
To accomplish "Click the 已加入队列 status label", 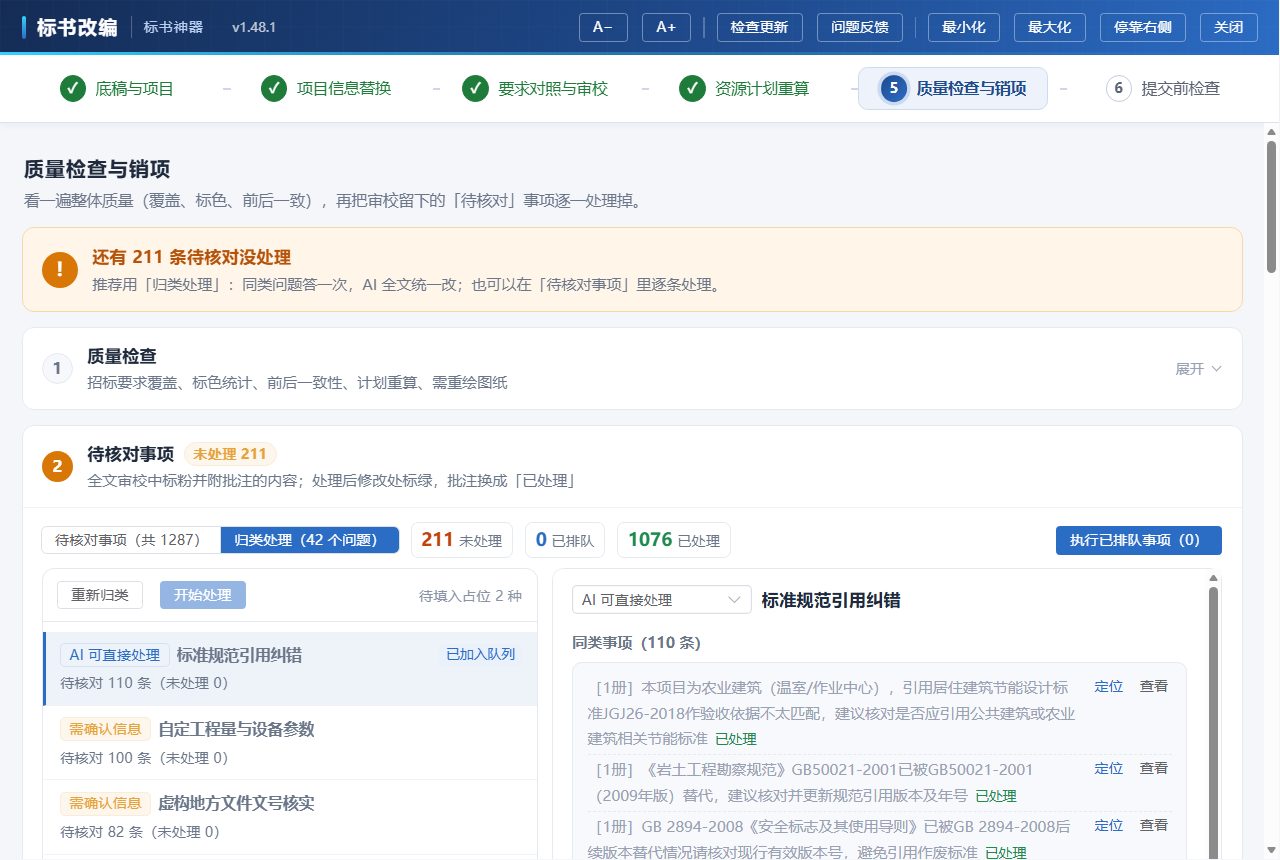I will [x=480, y=655].
